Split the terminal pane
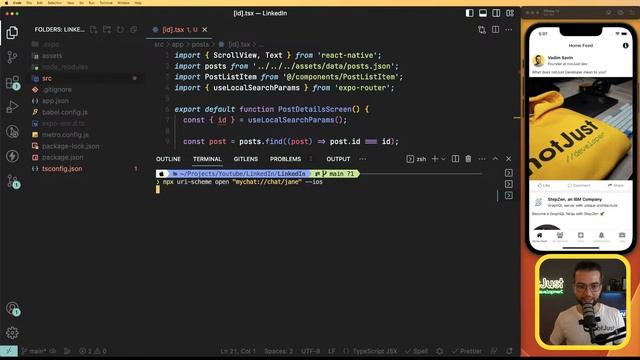 point(455,159)
